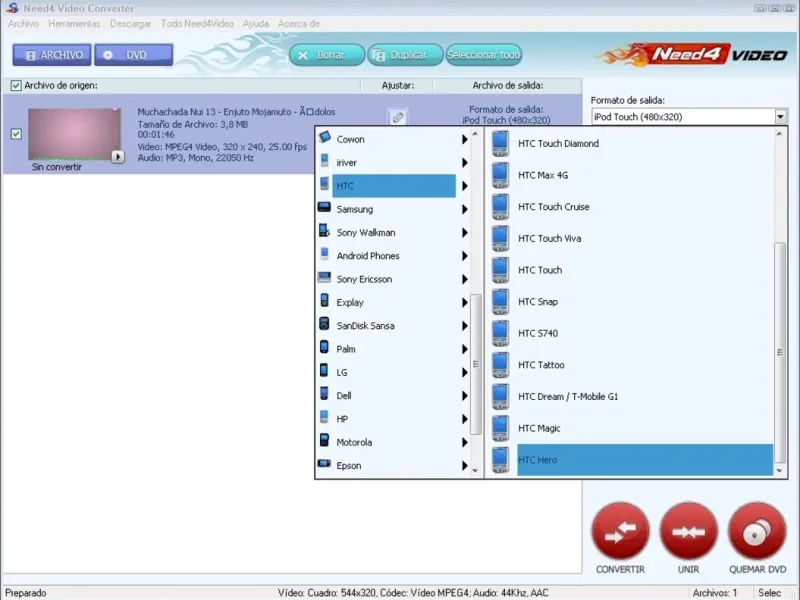Image resolution: width=800 pixels, height=600 pixels.
Task: Click the Dell device icon
Action: click(324, 393)
